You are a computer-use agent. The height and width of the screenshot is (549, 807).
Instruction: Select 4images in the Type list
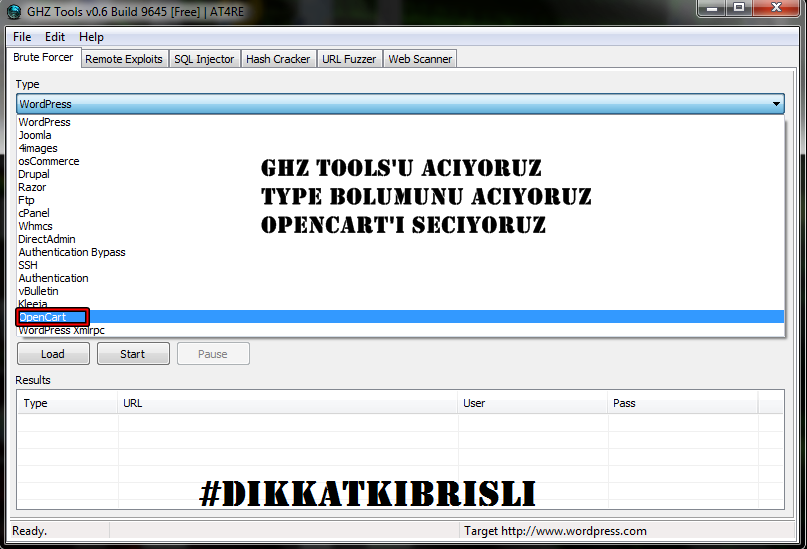pos(401,148)
